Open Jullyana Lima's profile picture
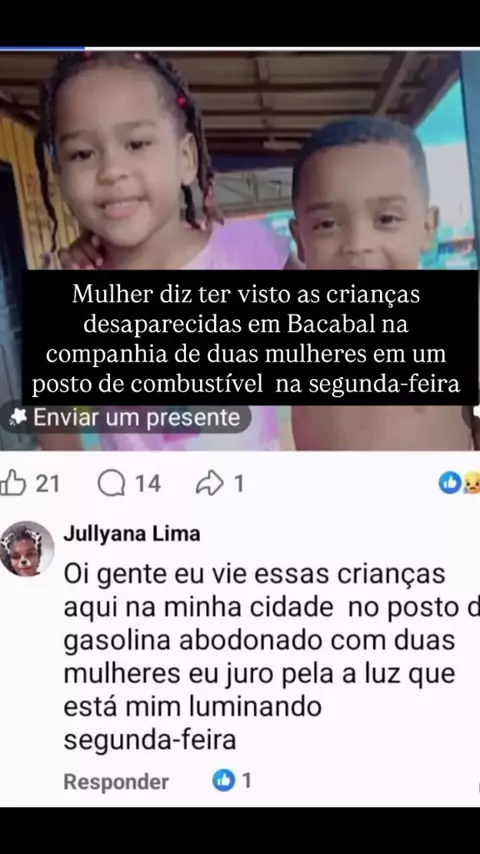480x854 pixels. [x=27, y=549]
